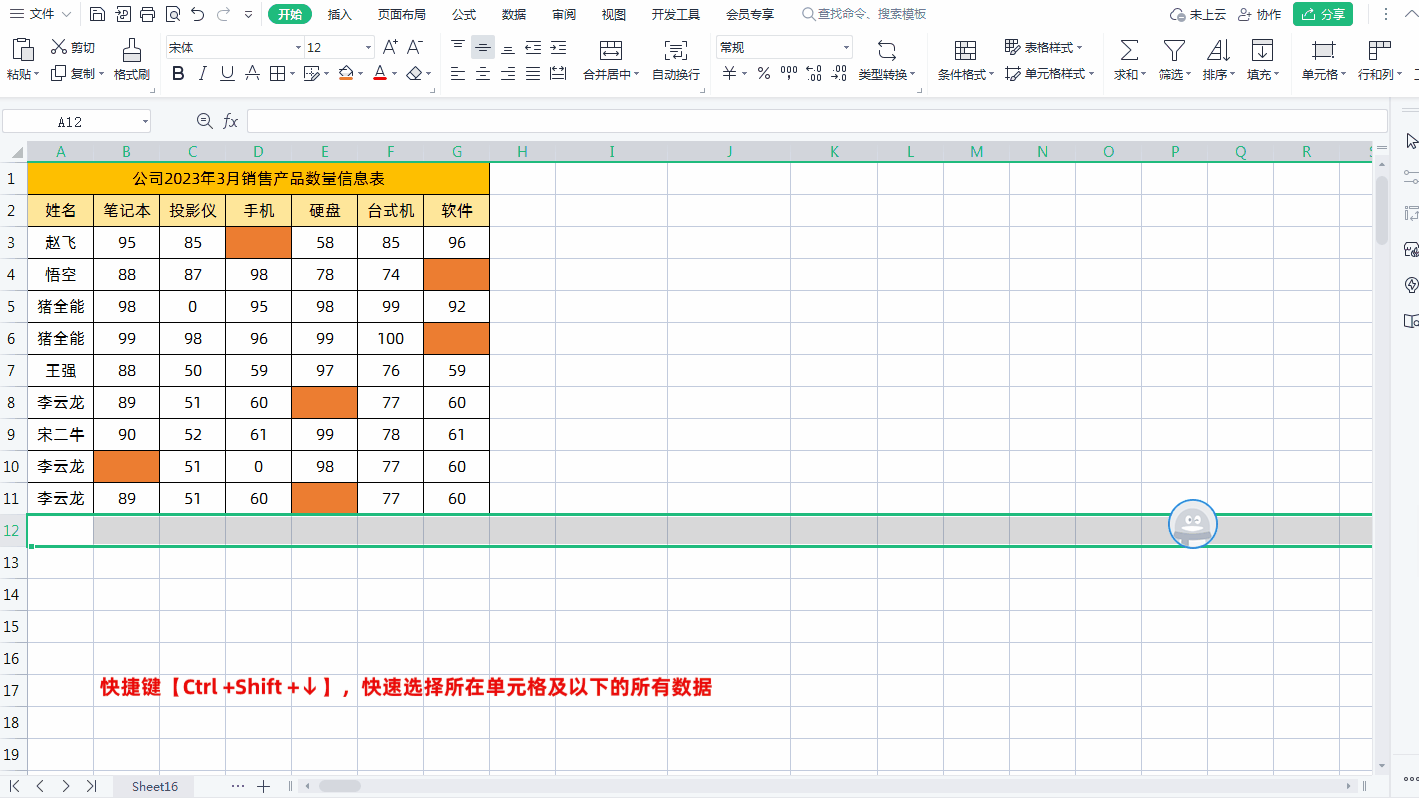This screenshot has width=1419, height=798.
Task: Toggle align text right
Action: point(508,73)
